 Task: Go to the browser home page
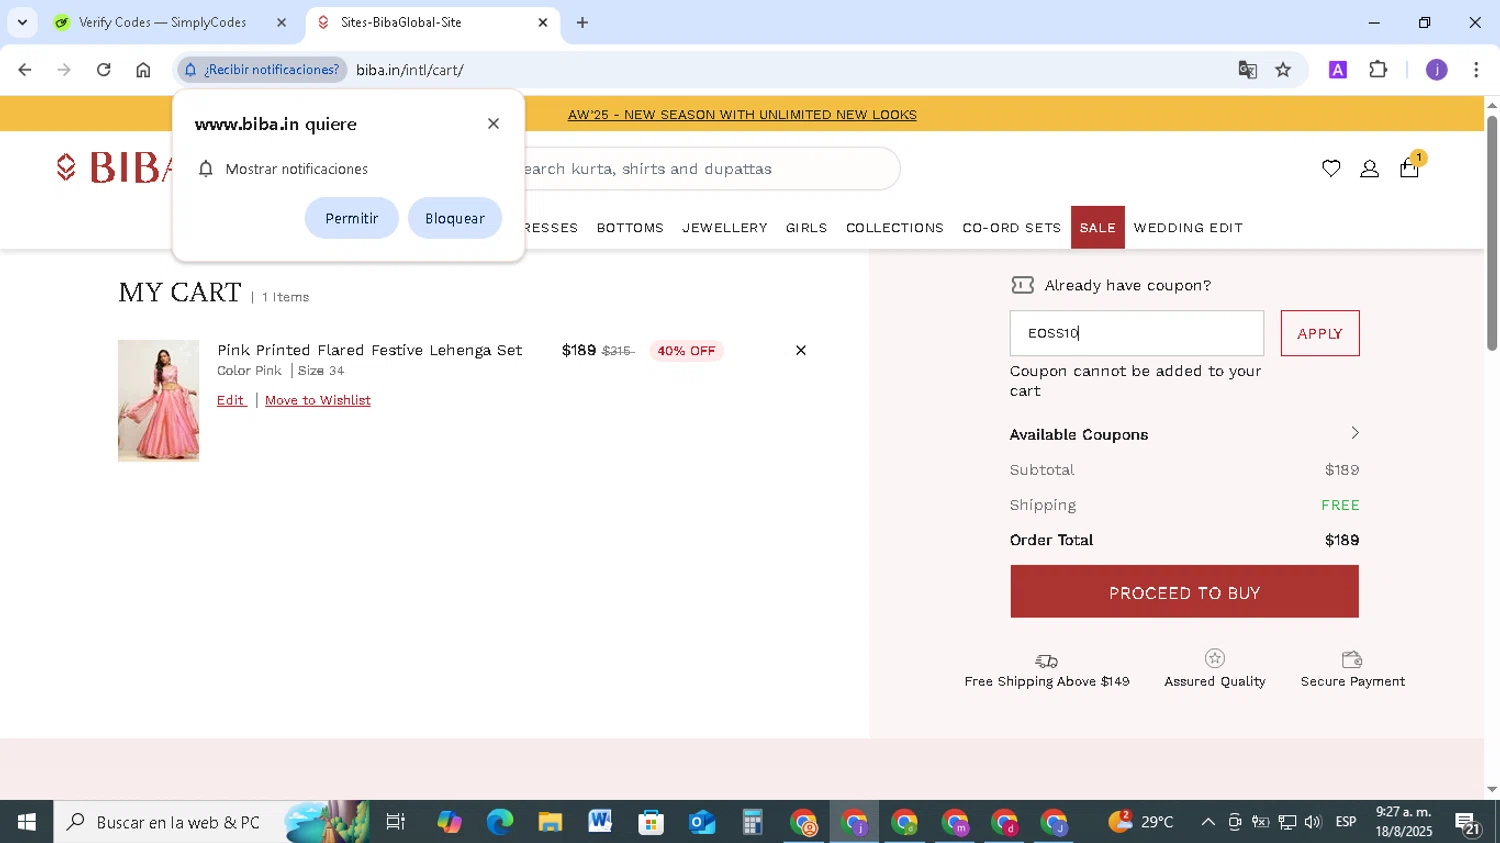[x=143, y=70]
